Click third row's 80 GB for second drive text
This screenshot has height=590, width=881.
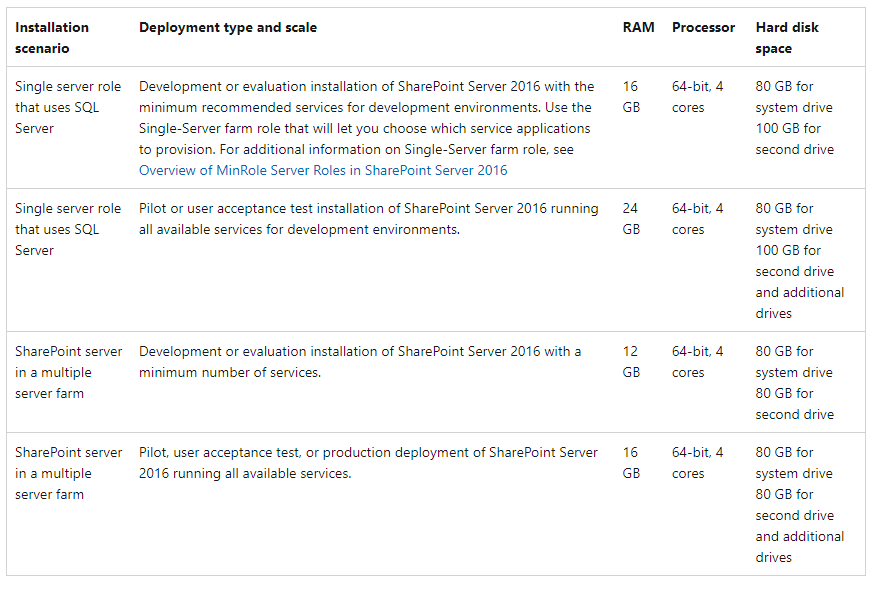(794, 404)
